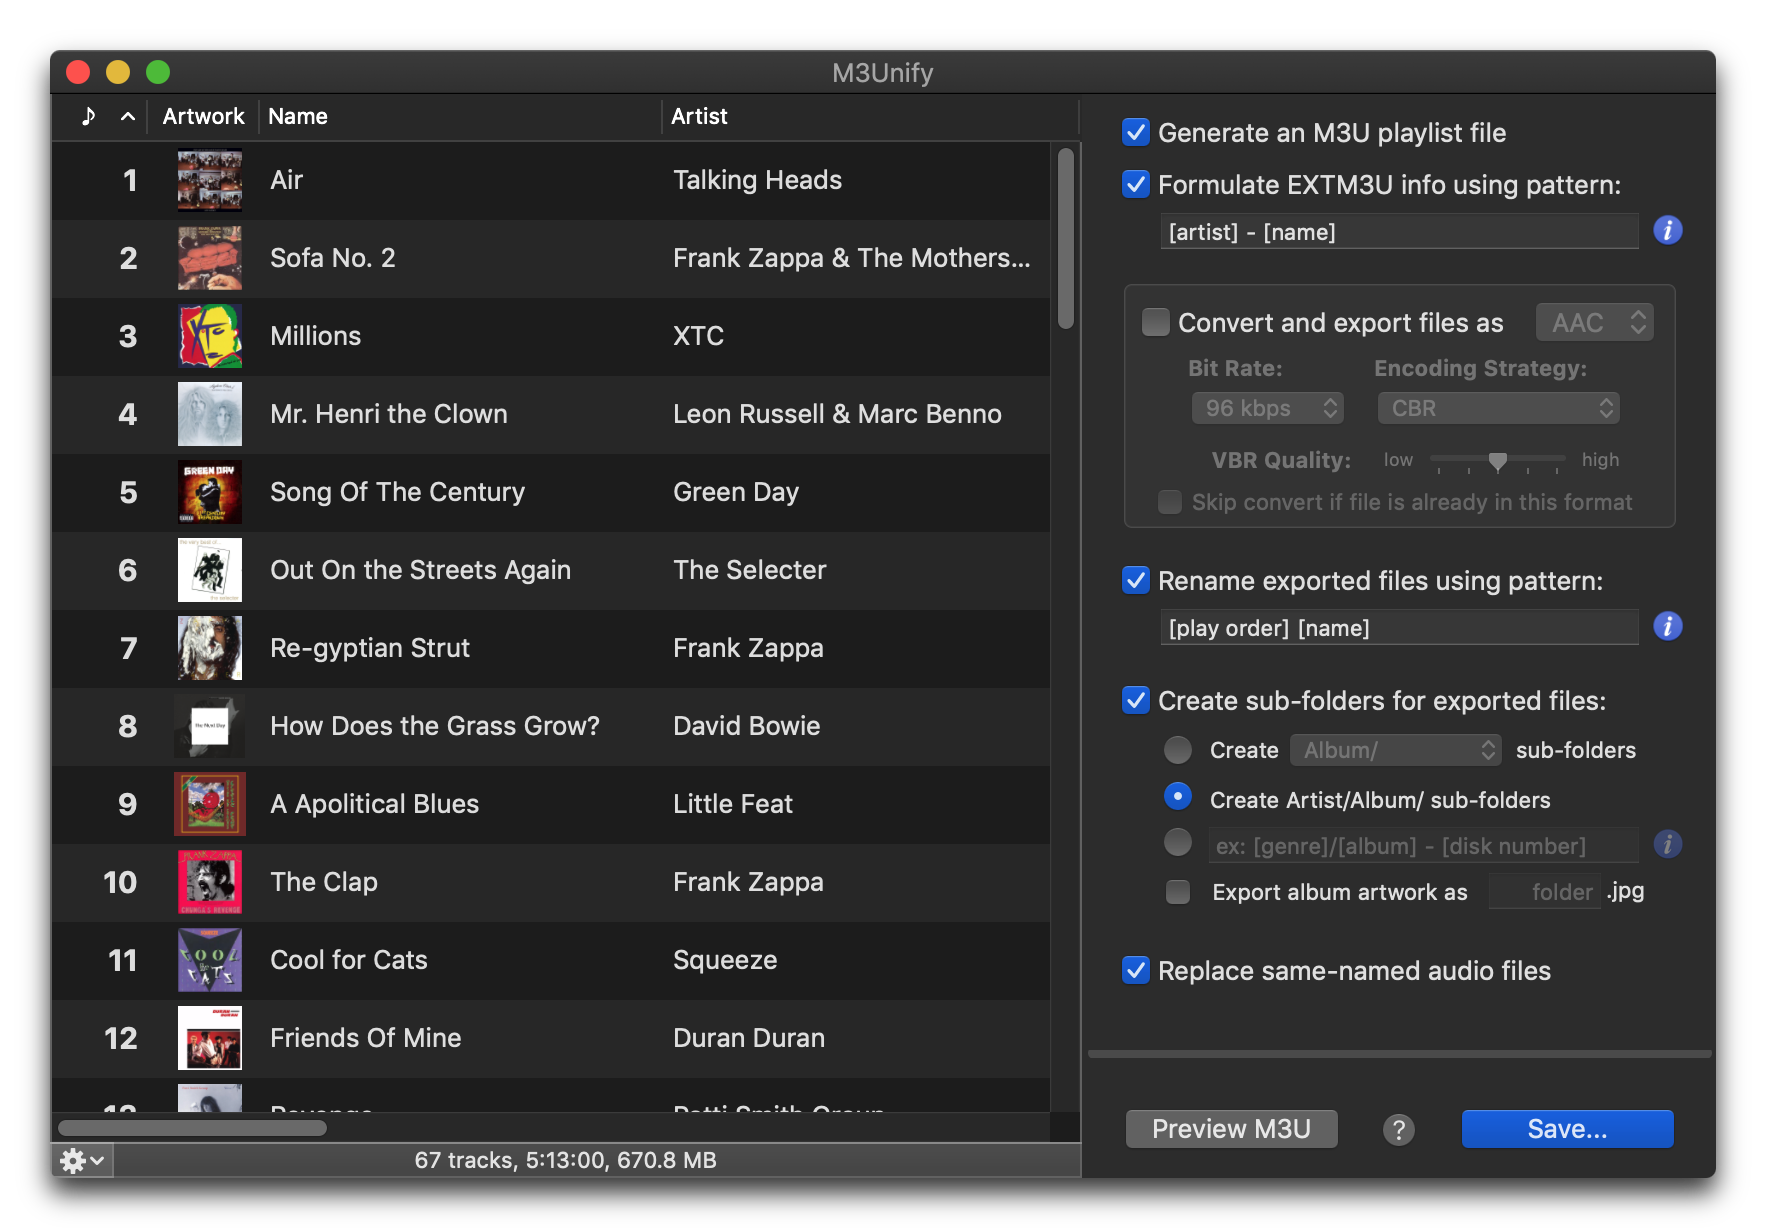1766x1228 pixels.
Task: Select the Create Album/ sub-folders radio
Action: point(1178,749)
